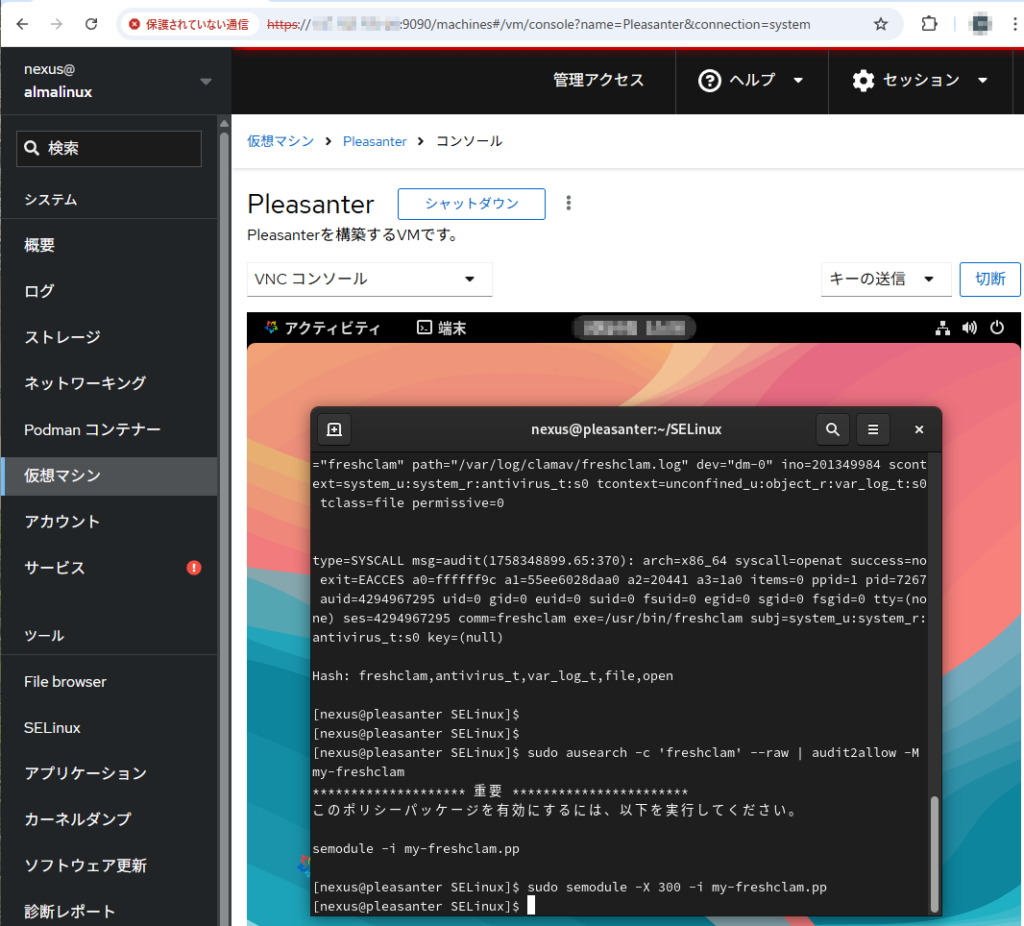1024x926 pixels.
Task: Click the Pleasanter breadcrumb link
Action: (375, 141)
